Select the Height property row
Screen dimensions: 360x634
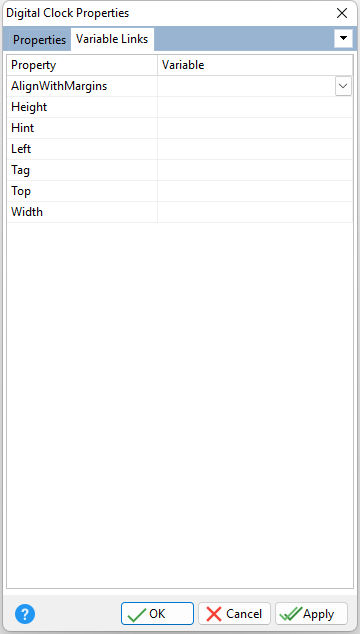pyautogui.click(x=180, y=107)
